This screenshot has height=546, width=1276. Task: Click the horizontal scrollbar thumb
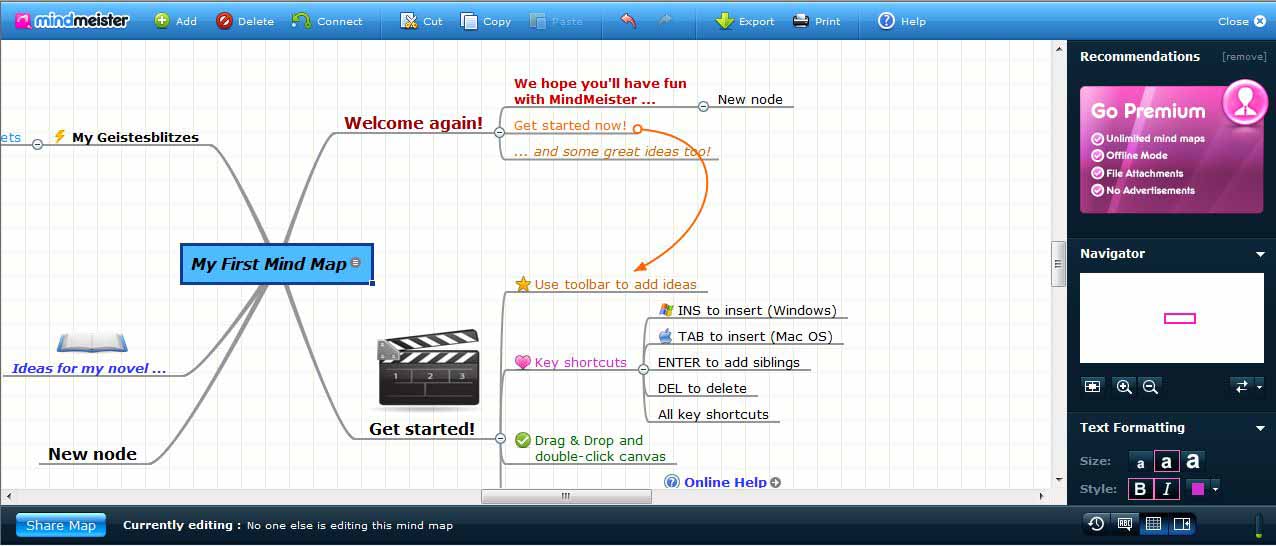pos(566,496)
